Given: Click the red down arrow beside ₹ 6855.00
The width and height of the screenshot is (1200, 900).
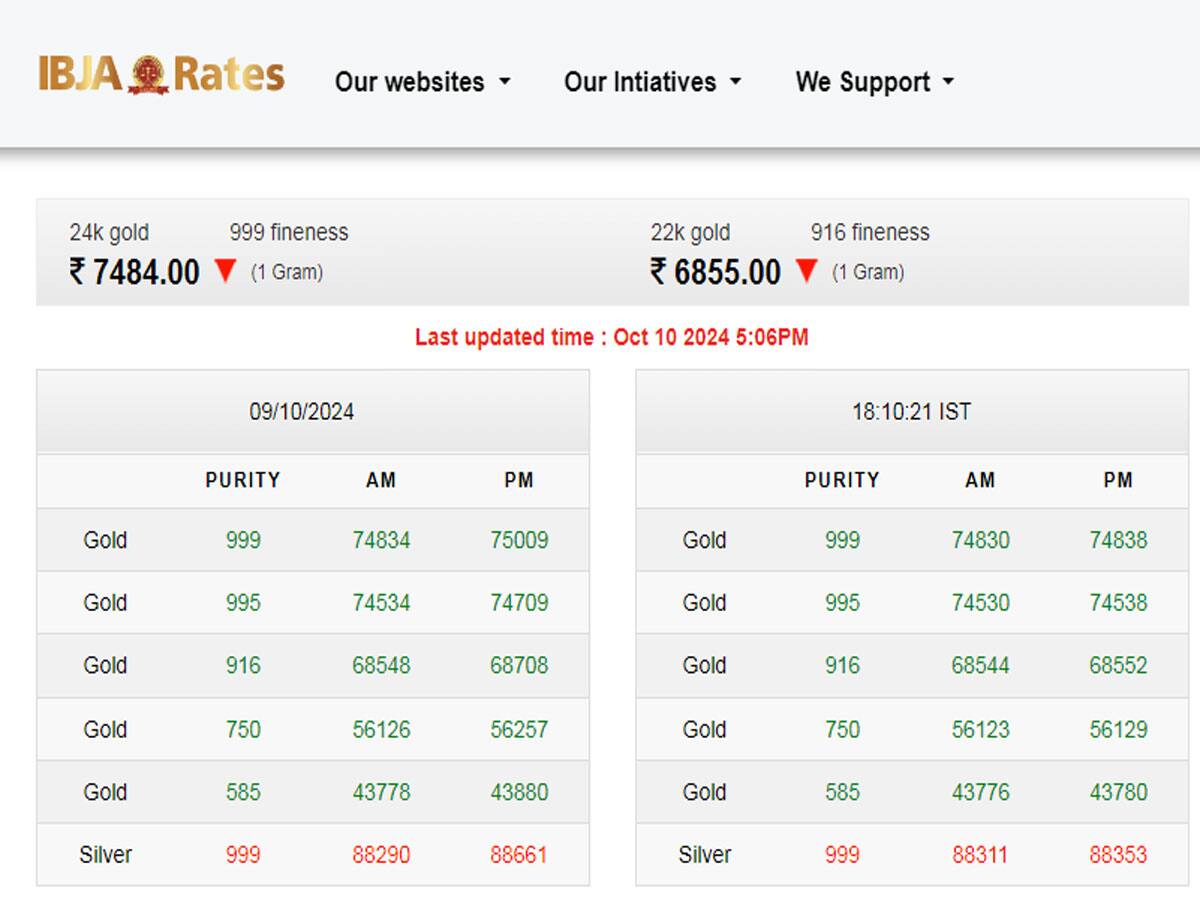Looking at the screenshot, I should point(806,271).
